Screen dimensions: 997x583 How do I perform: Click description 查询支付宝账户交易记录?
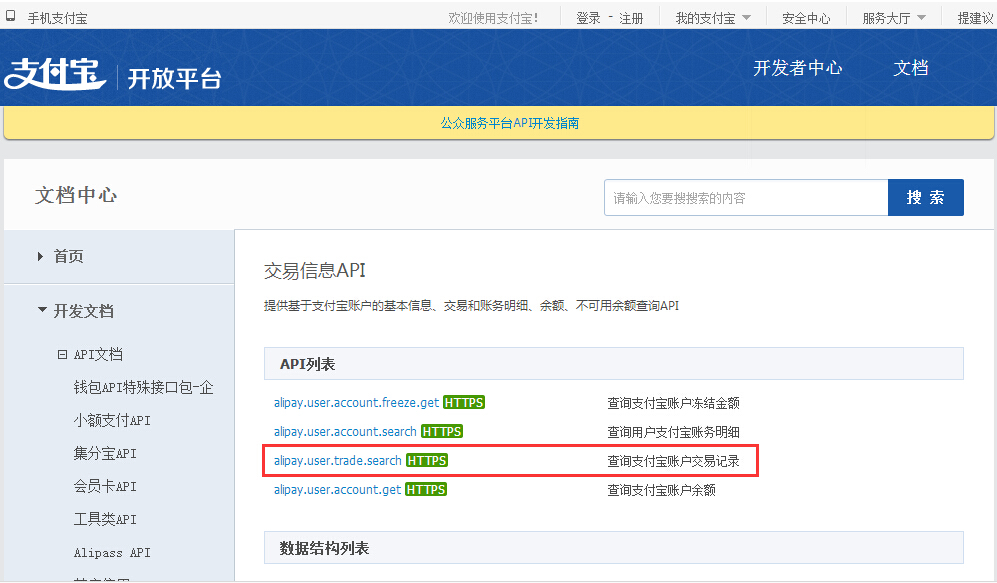coord(673,462)
